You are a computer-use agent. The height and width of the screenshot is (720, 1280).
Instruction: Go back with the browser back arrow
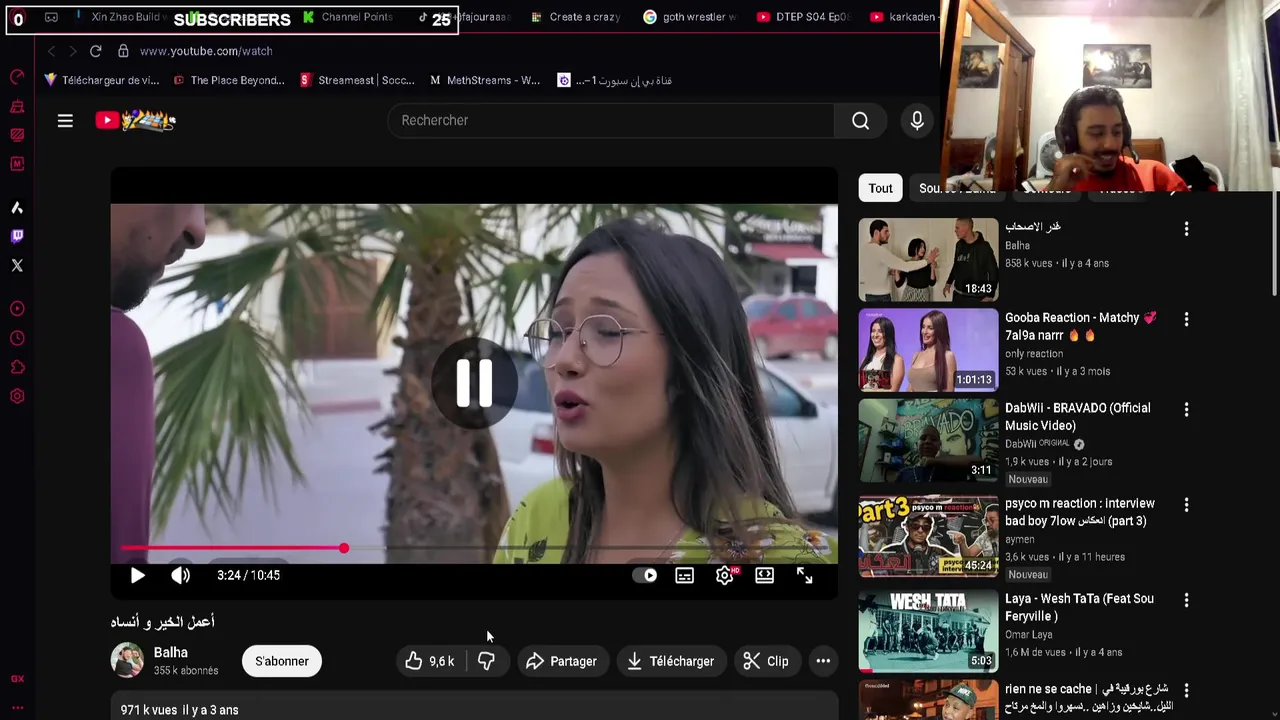tap(51, 51)
